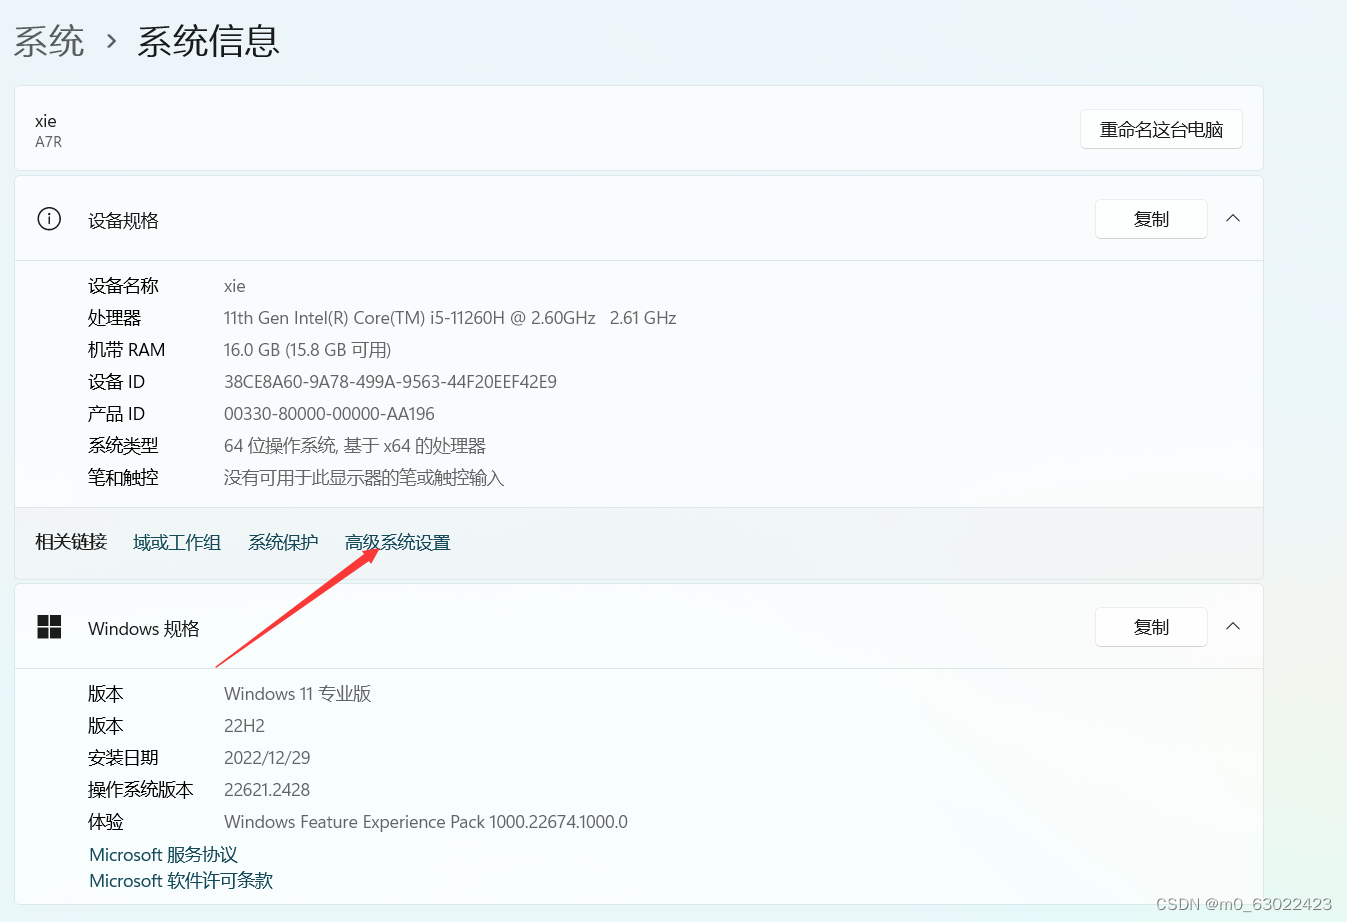Screen dimensions: 1347x922
Task: Select the 64 位操作系统 system type text
Action: [x=355, y=446]
